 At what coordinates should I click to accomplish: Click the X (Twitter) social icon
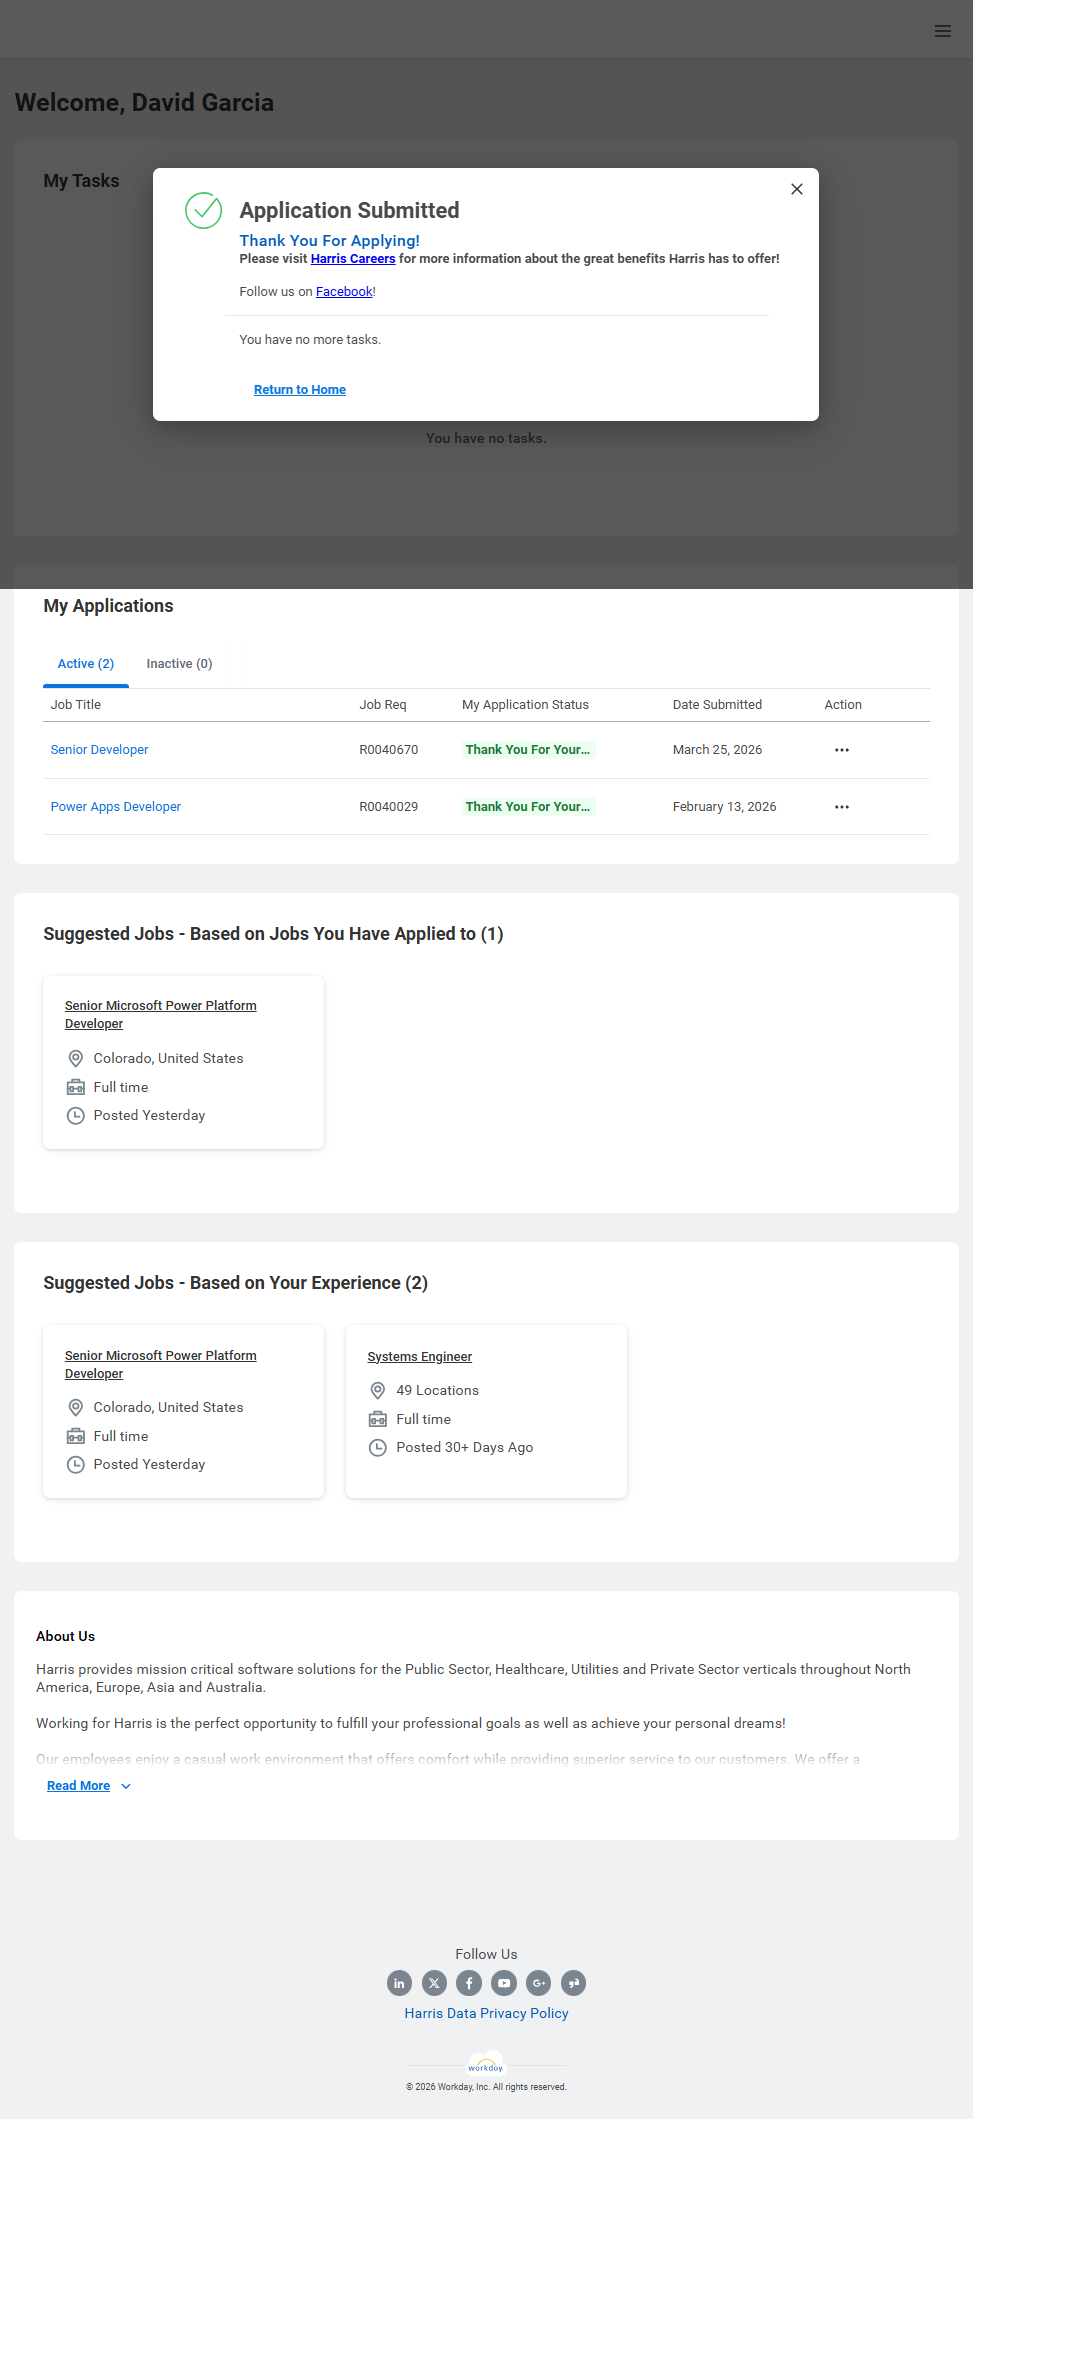(x=434, y=1983)
